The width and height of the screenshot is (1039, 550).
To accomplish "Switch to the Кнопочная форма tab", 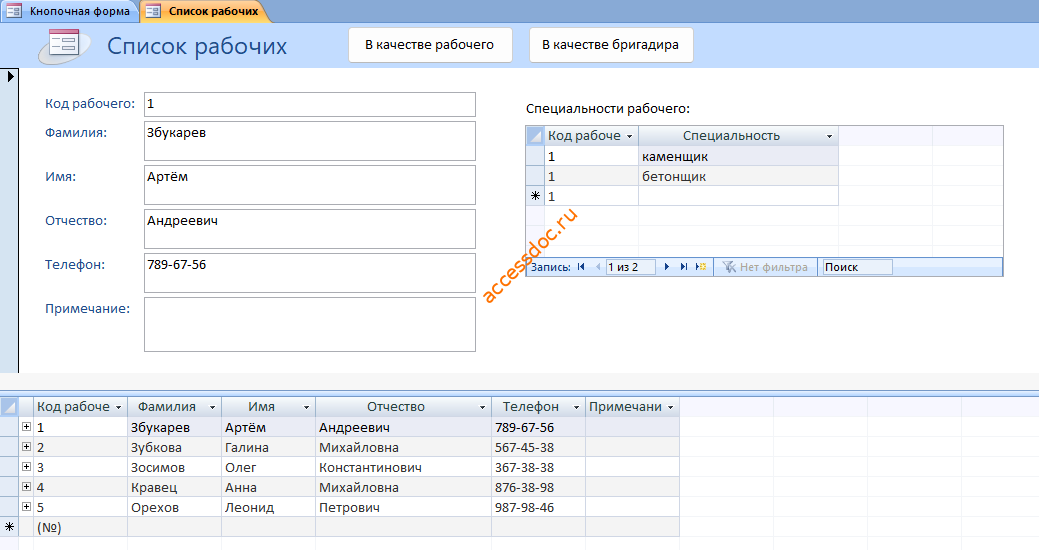I will pos(70,11).
